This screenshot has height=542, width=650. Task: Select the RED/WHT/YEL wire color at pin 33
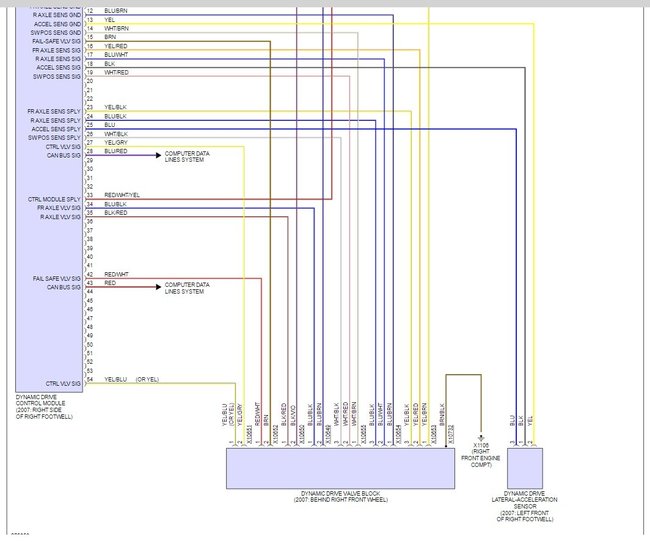click(x=122, y=195)
